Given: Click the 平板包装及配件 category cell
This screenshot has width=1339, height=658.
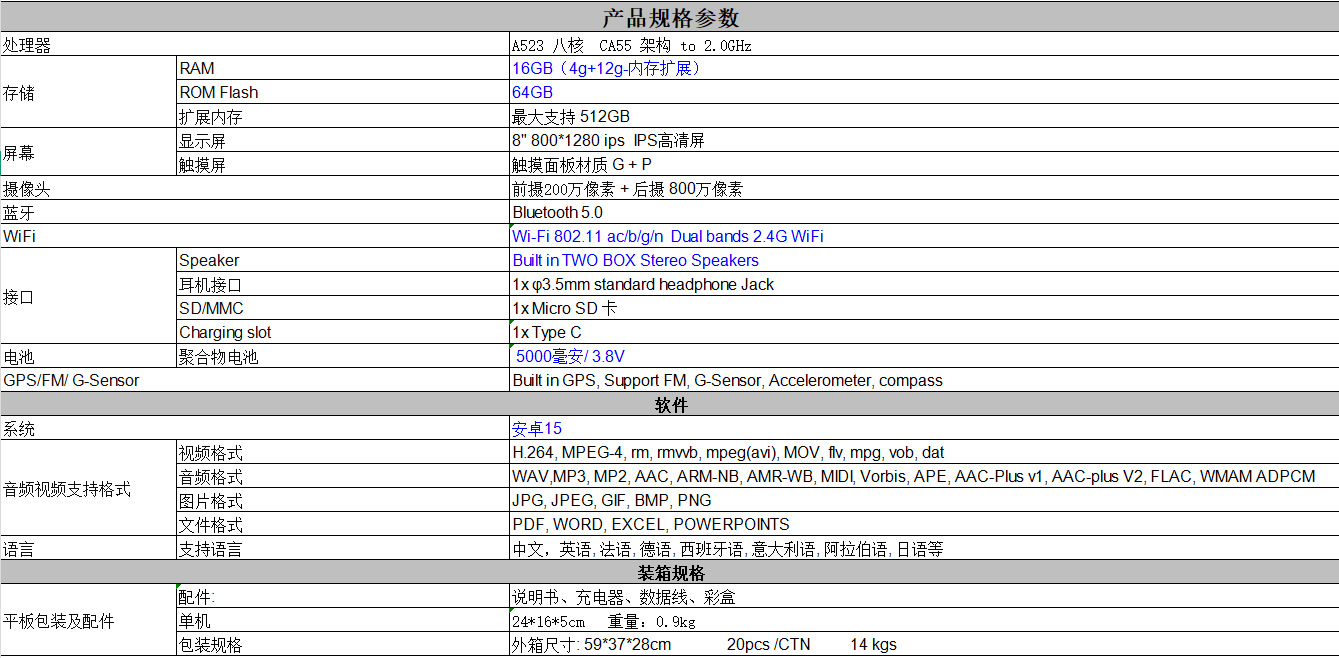Looking at the screenshot, I should [88, 621].
